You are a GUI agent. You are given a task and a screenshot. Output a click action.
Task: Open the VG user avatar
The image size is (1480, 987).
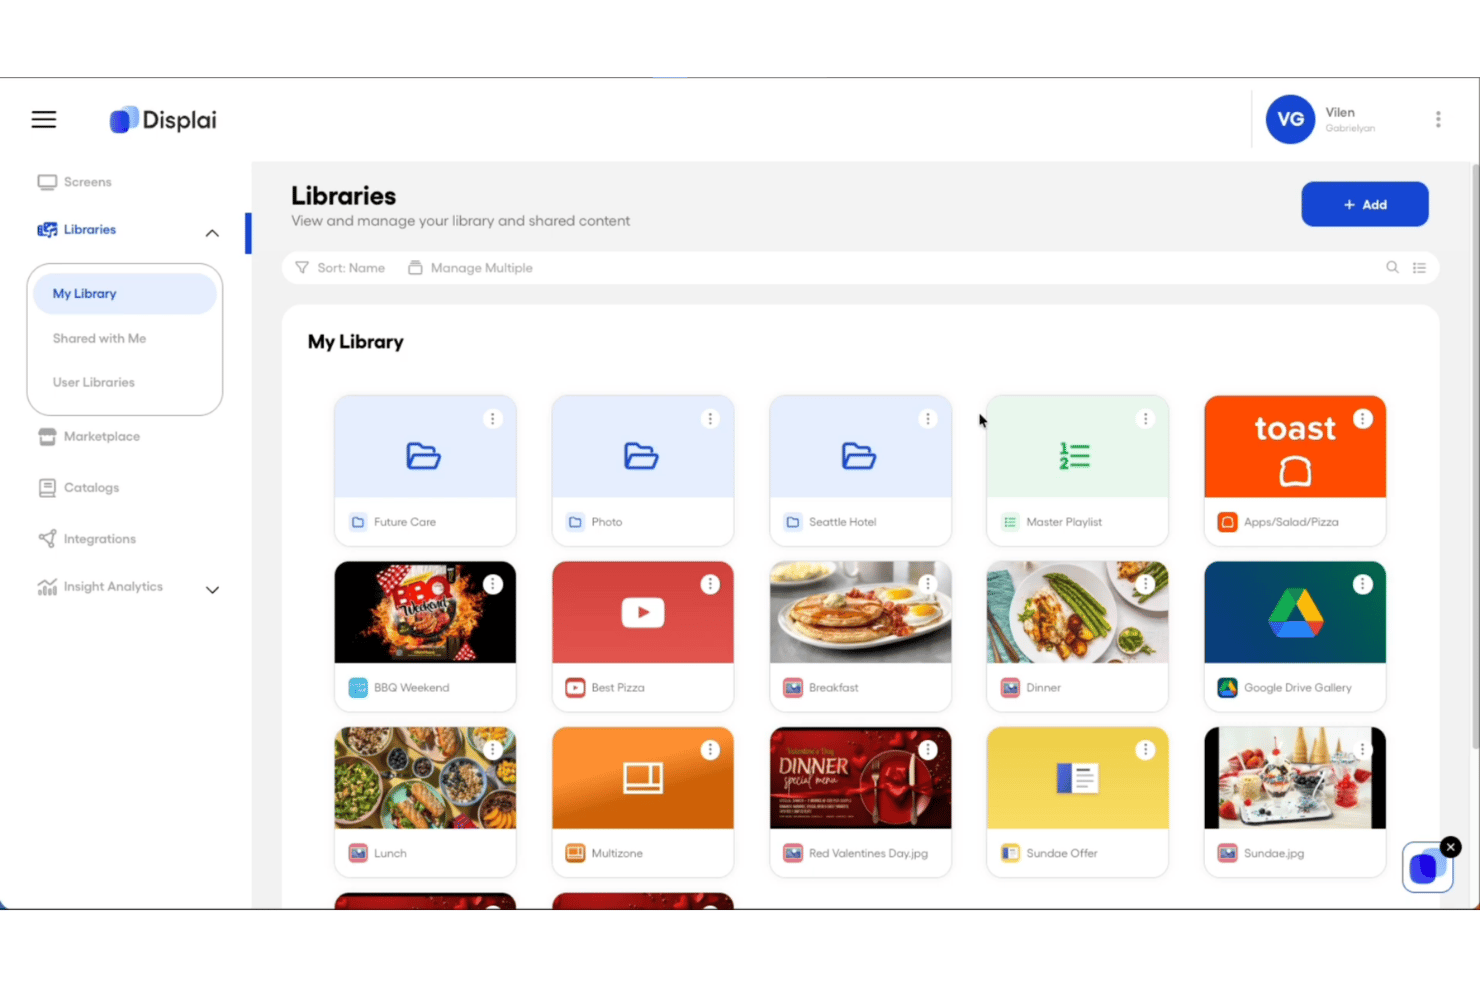coord(1290,120)
